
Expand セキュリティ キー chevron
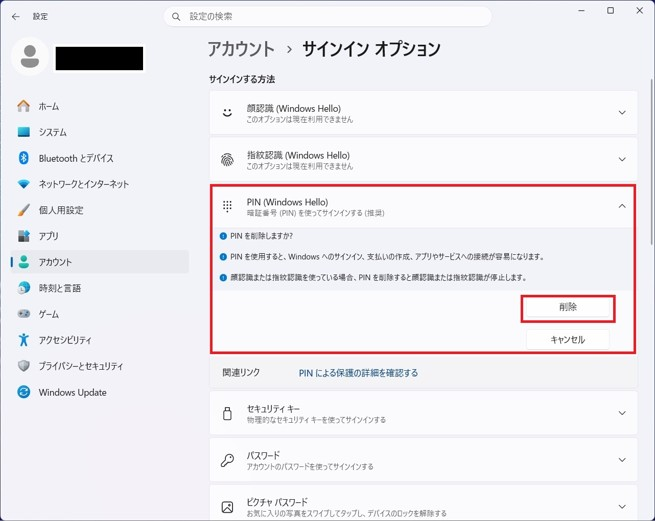coord(622,413)
